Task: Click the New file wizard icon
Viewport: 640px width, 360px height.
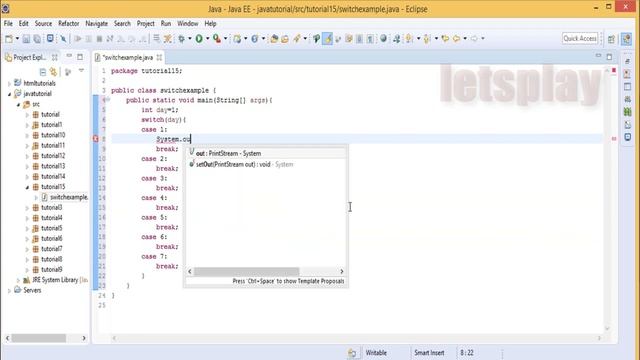Action: [x=9, y=39]
